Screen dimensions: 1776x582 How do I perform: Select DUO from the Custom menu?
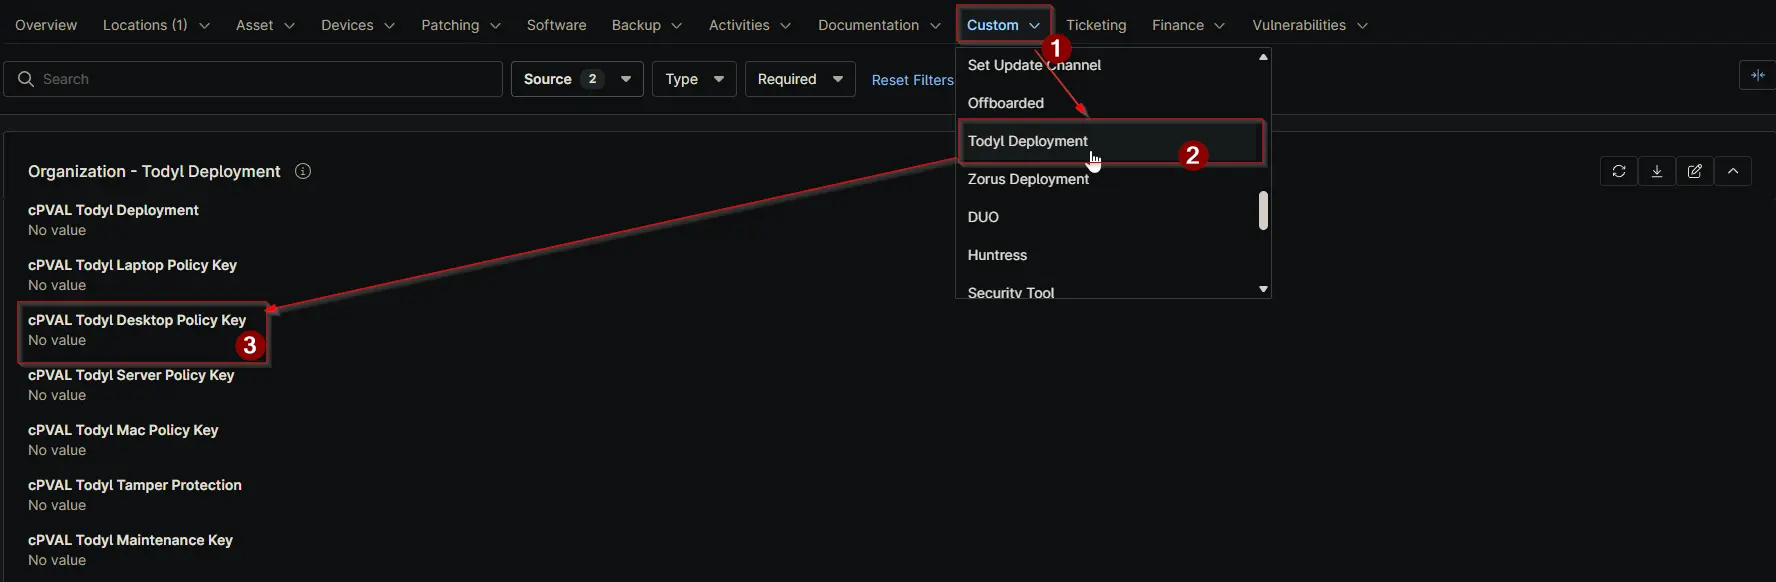click(1106, 217)
